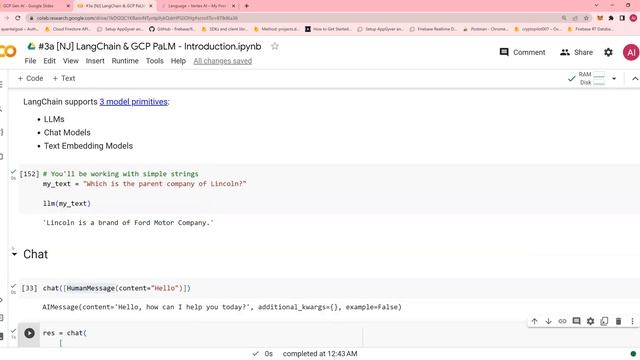The height and width of the screenshot is (360, 640).
Task: Go to Colab home logo
Action: (x=8, y=51)
